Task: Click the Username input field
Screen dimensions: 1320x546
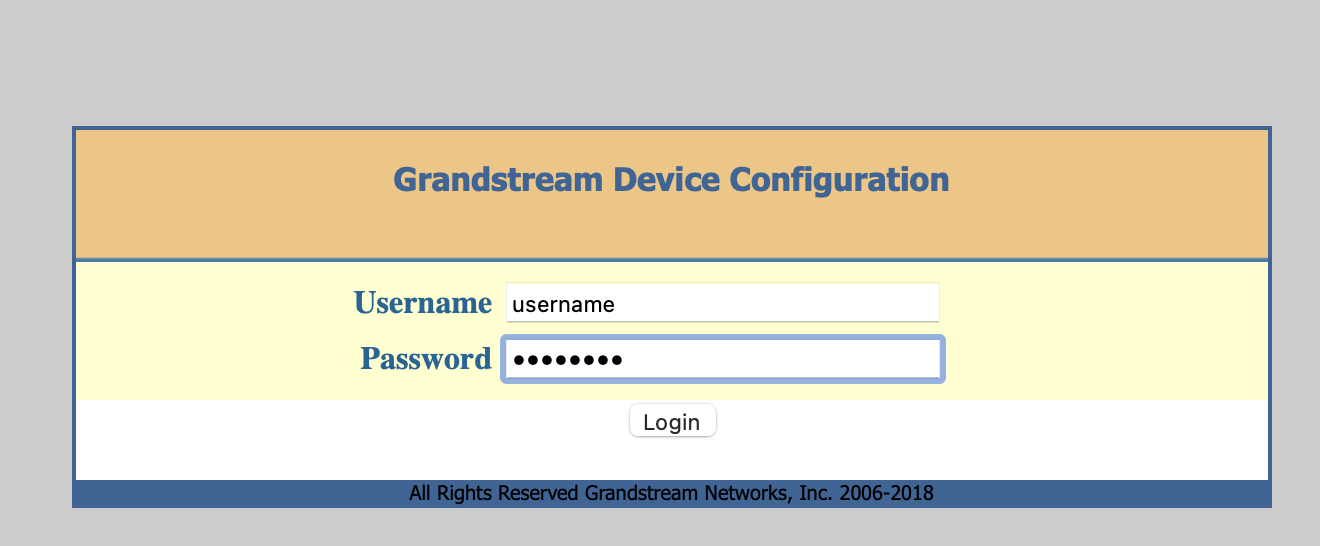Action: pos(722,303)
